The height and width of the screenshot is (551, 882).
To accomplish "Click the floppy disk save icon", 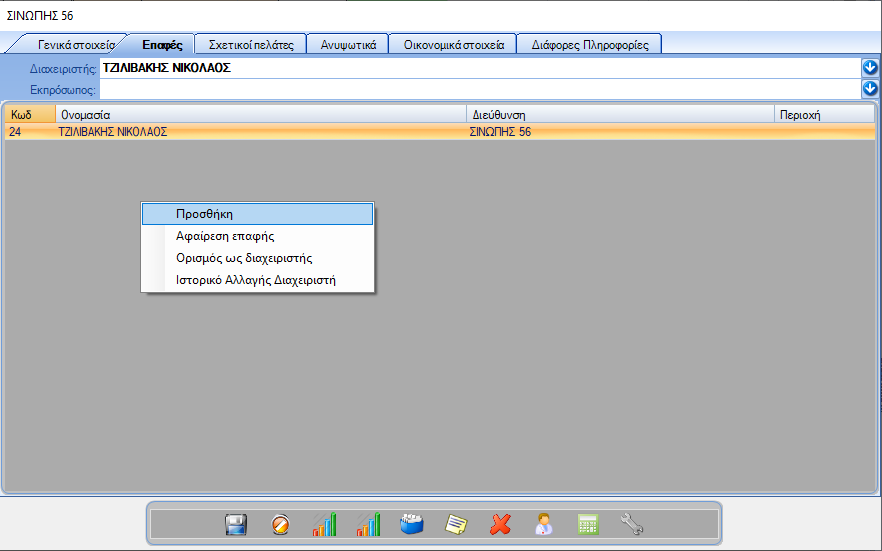I will click(x=236, y=524).
